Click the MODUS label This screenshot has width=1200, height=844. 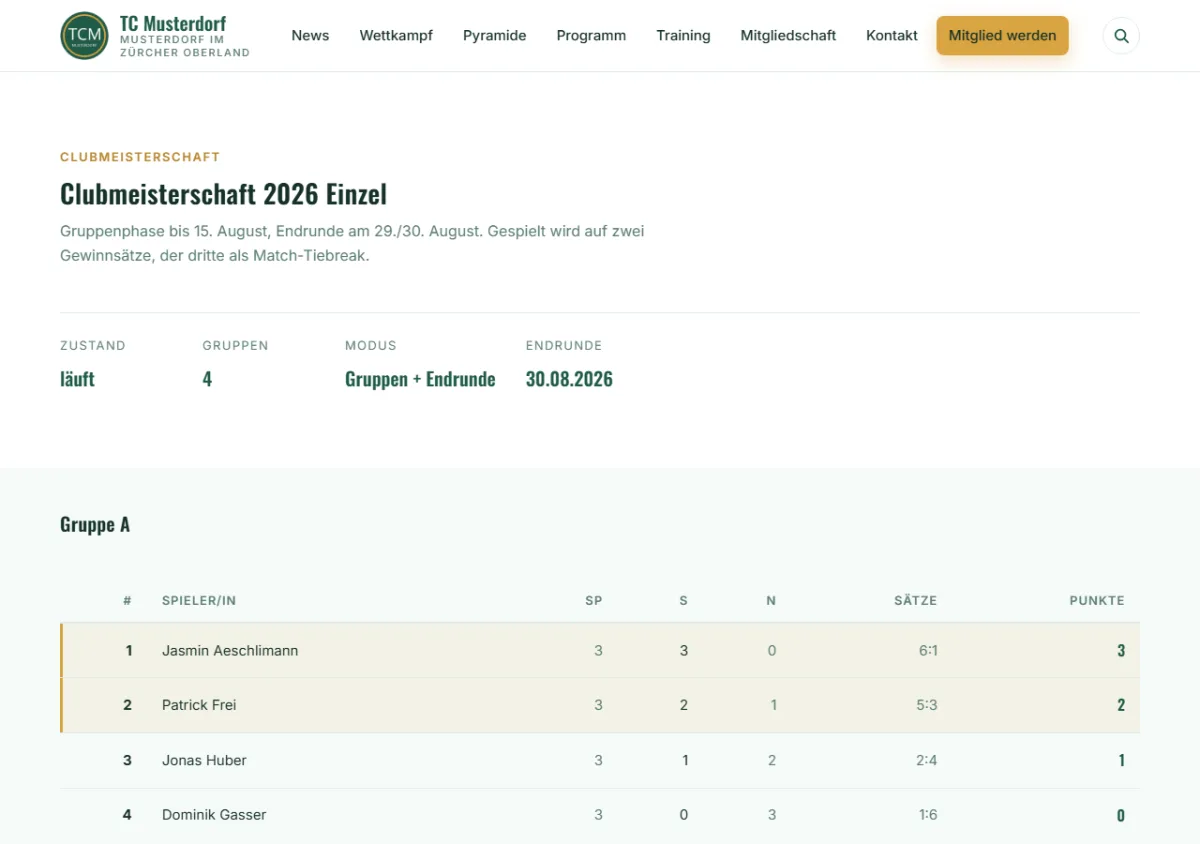coord(371,346)
